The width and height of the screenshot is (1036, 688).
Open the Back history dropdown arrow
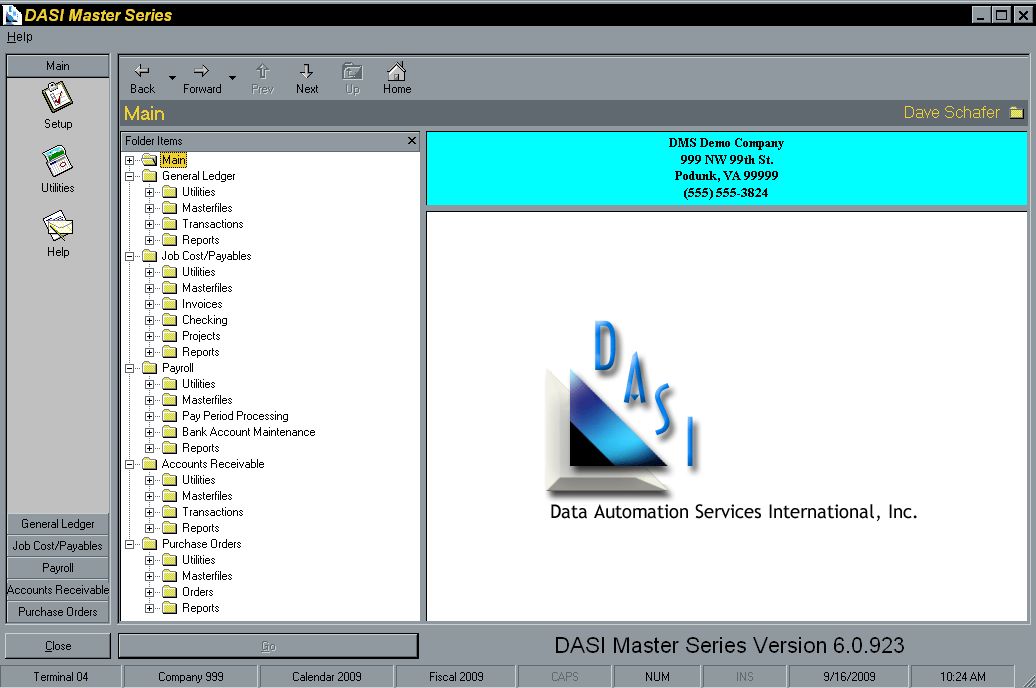172,77
